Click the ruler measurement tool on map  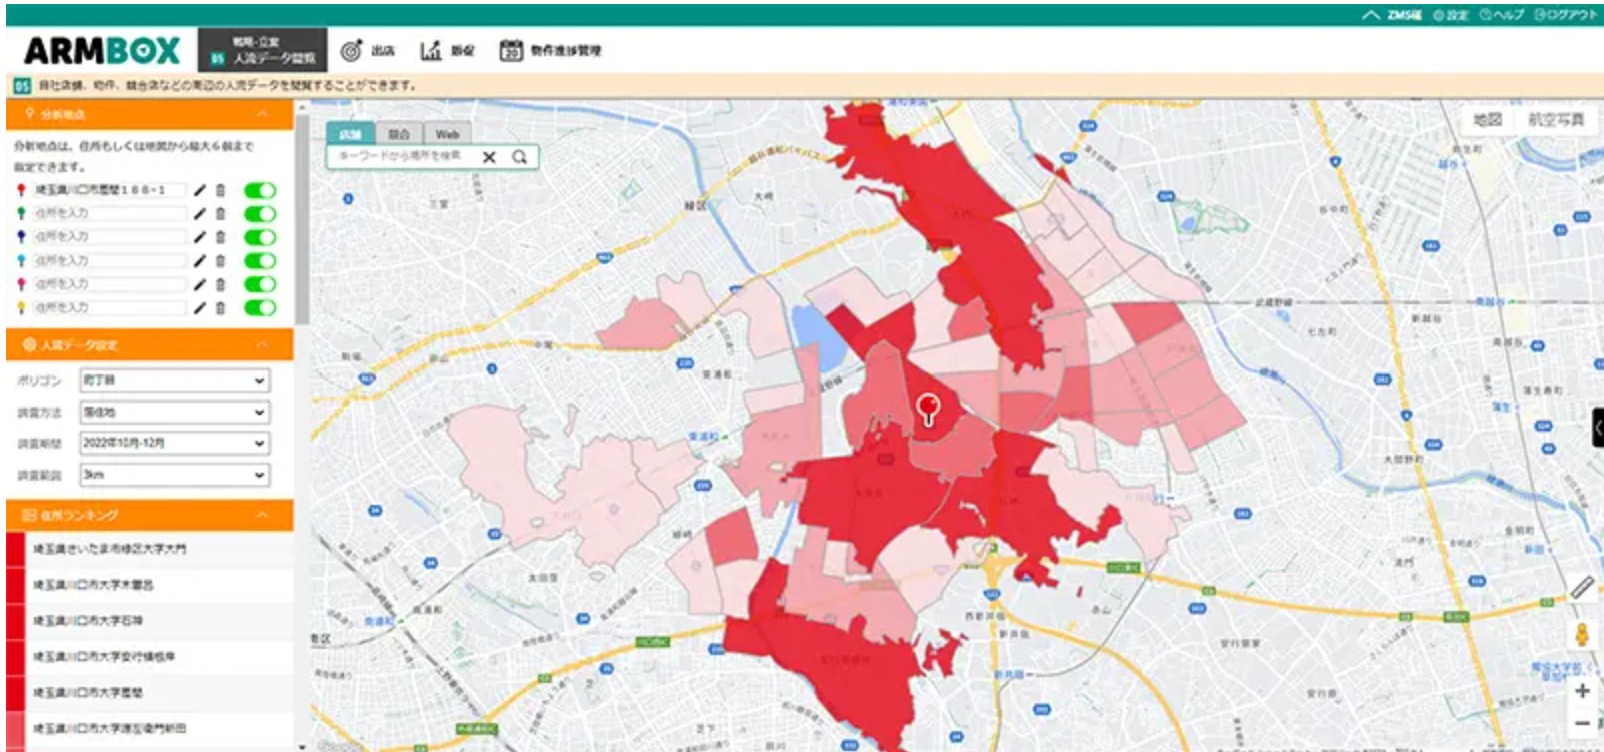point(1581,588)
